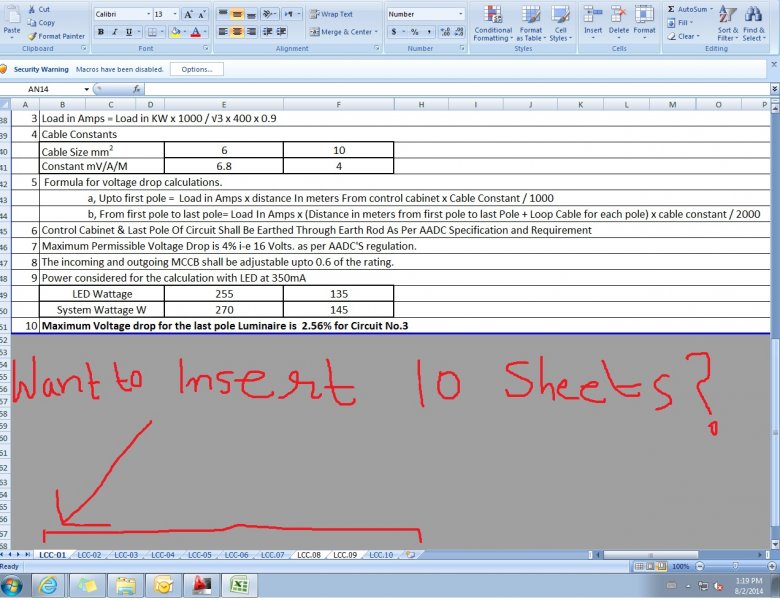
Task: Open the Font Color dropdown arrow
Action: click(x=204, y=32)
